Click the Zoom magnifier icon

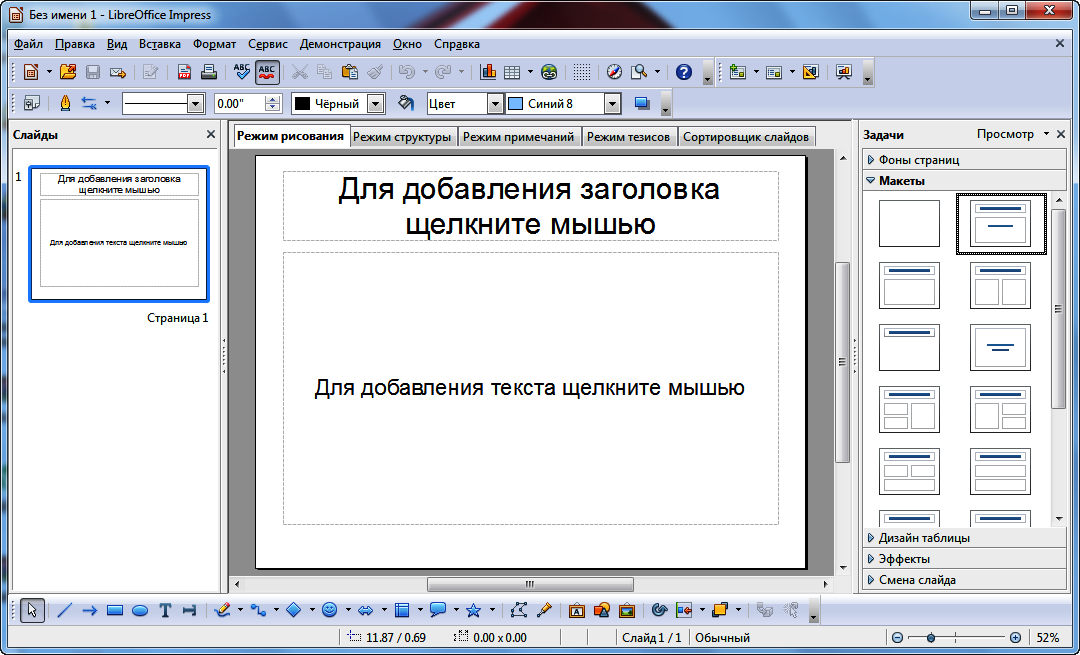click(639, 72)
